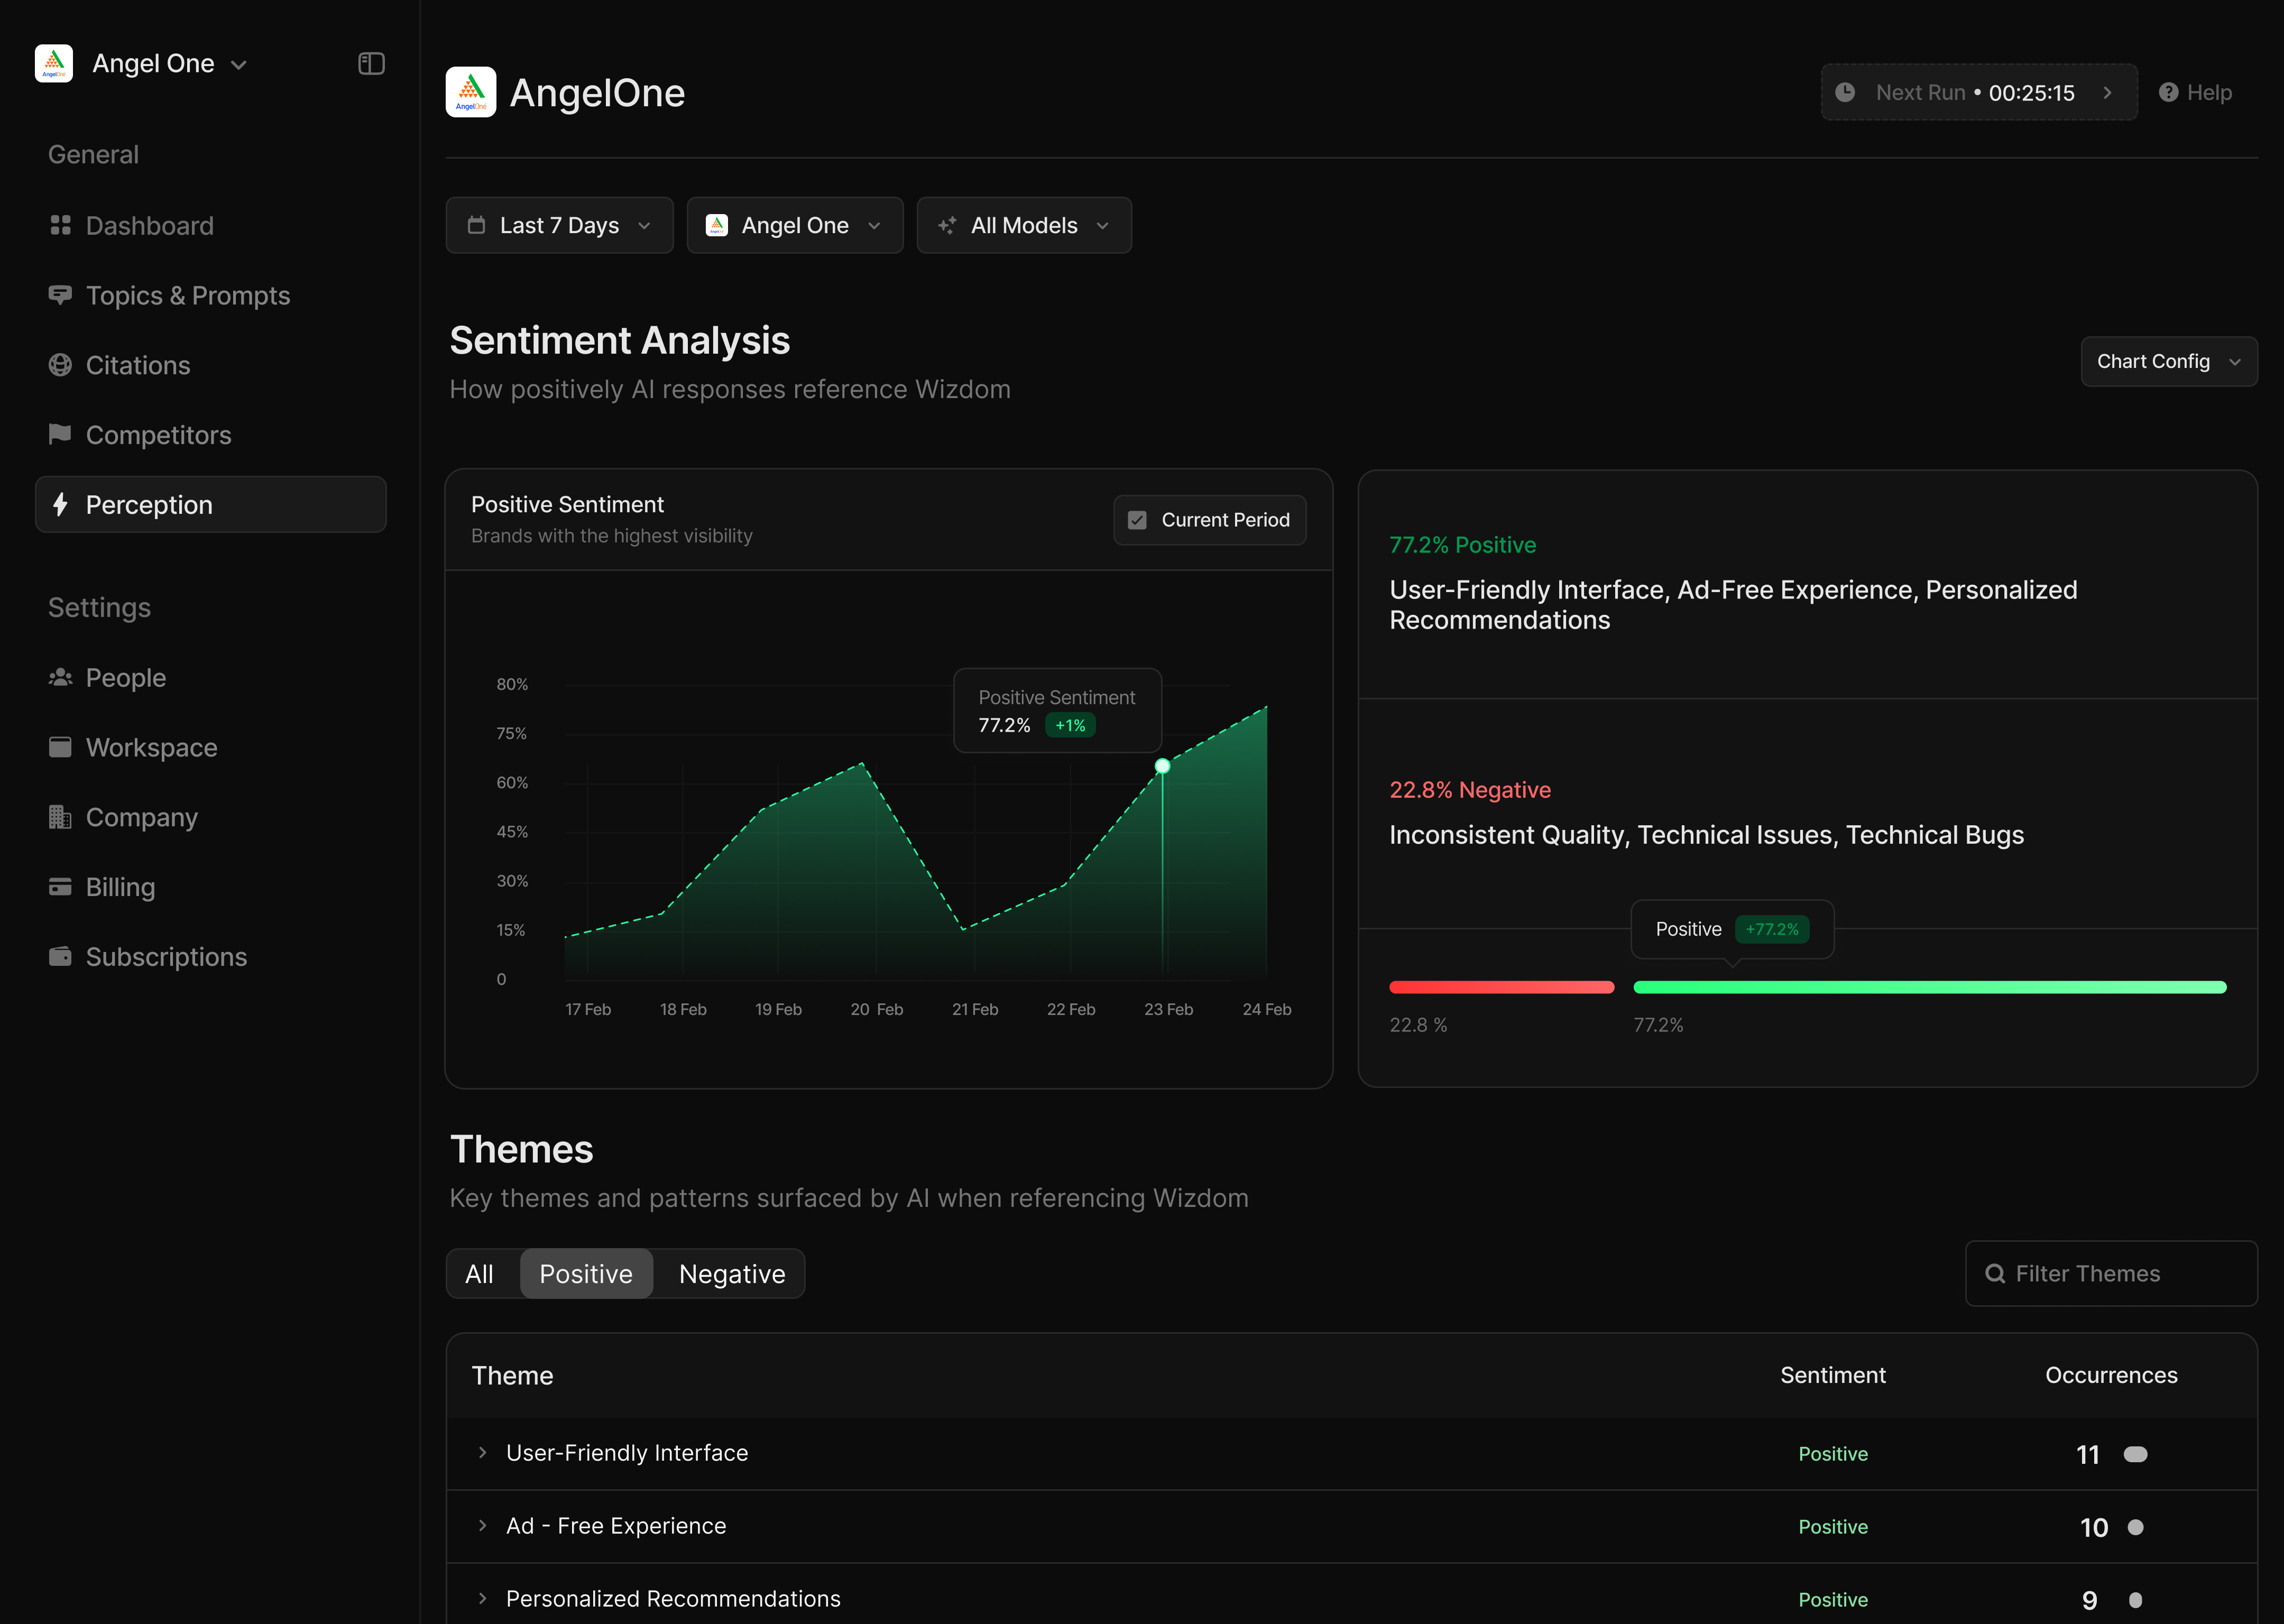Click the green positive sentiment bar

[1929, 987]
